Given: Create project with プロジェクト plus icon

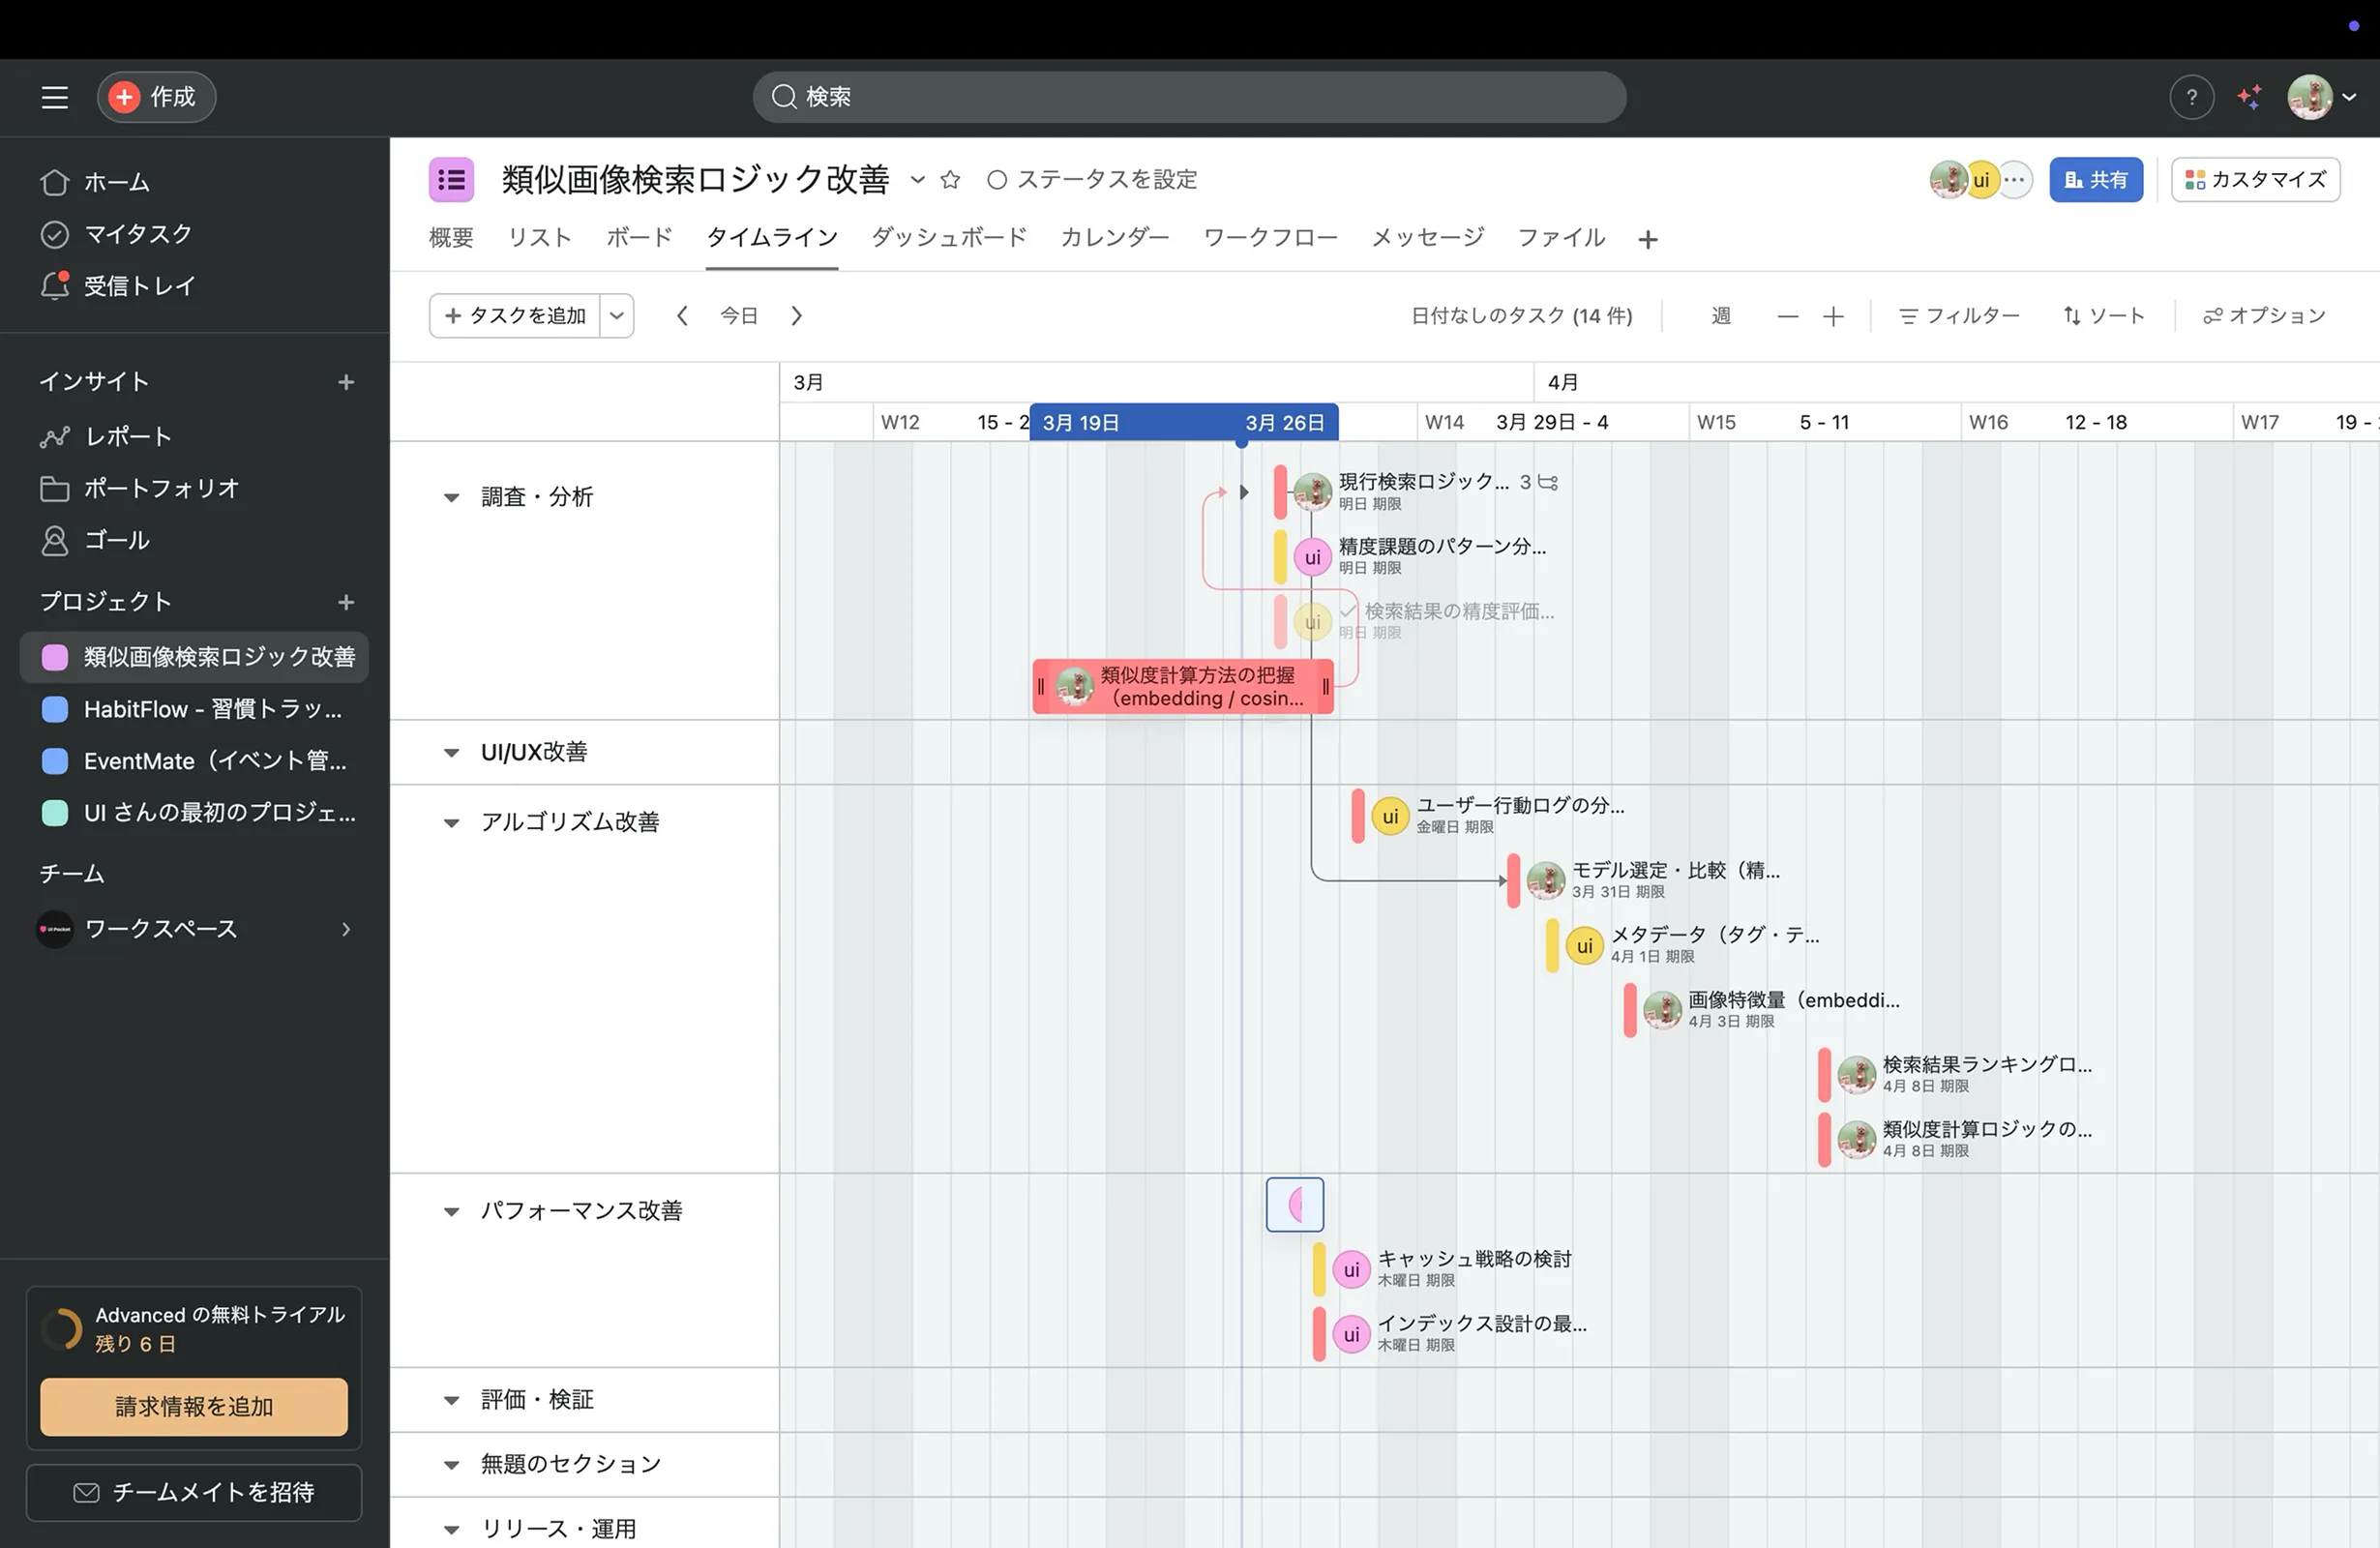Looking at the screenshot, I should coord(346,602).
